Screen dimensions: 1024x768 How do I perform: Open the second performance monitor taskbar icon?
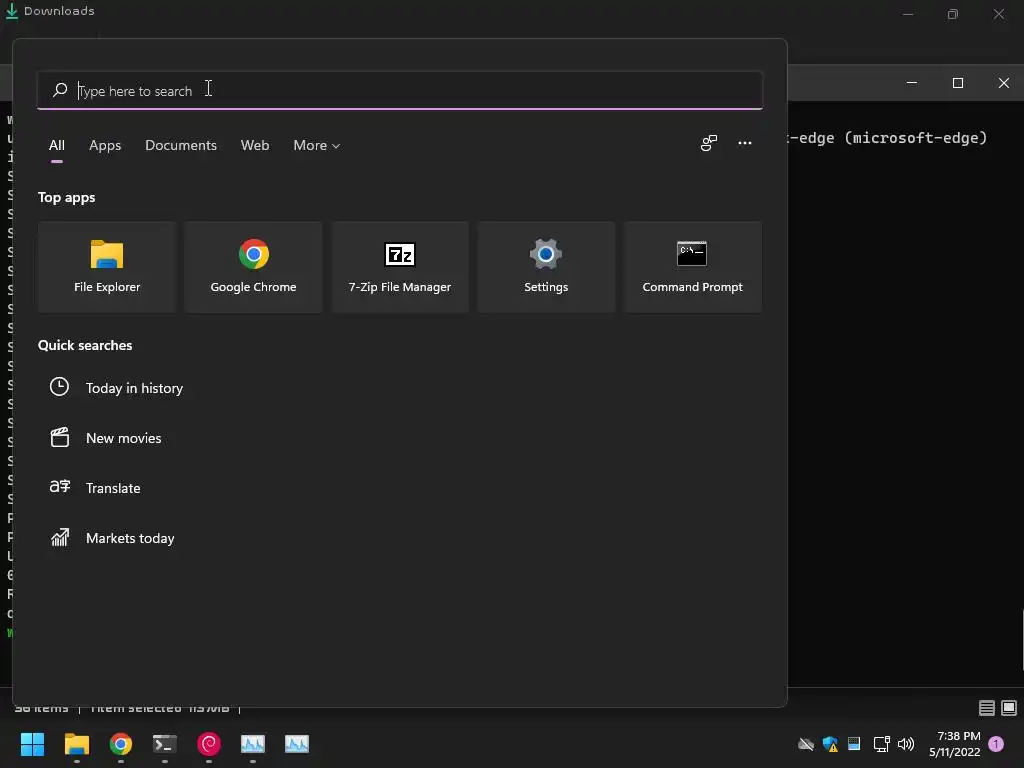pyautogui.click(x=297, y=744)
